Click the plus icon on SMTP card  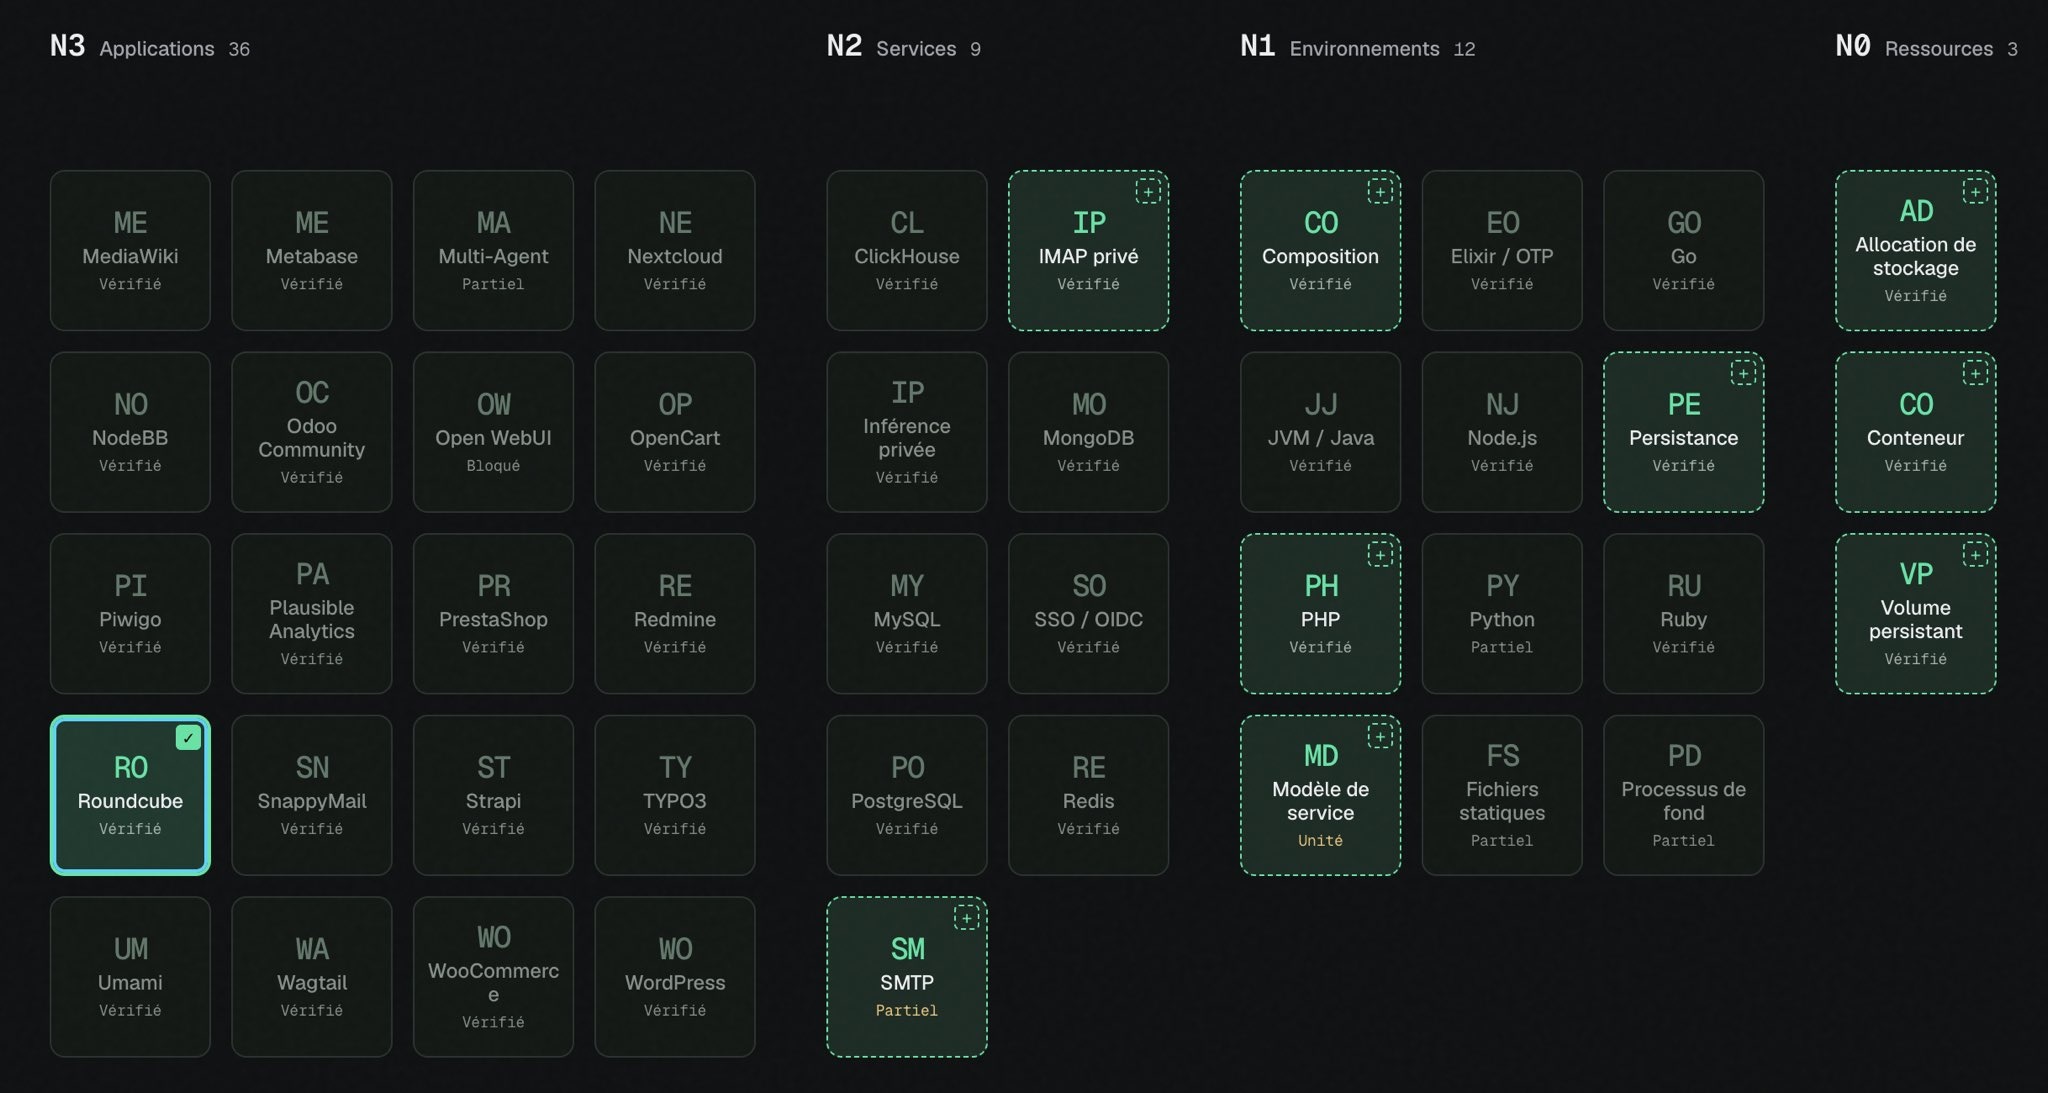[966, 918]
